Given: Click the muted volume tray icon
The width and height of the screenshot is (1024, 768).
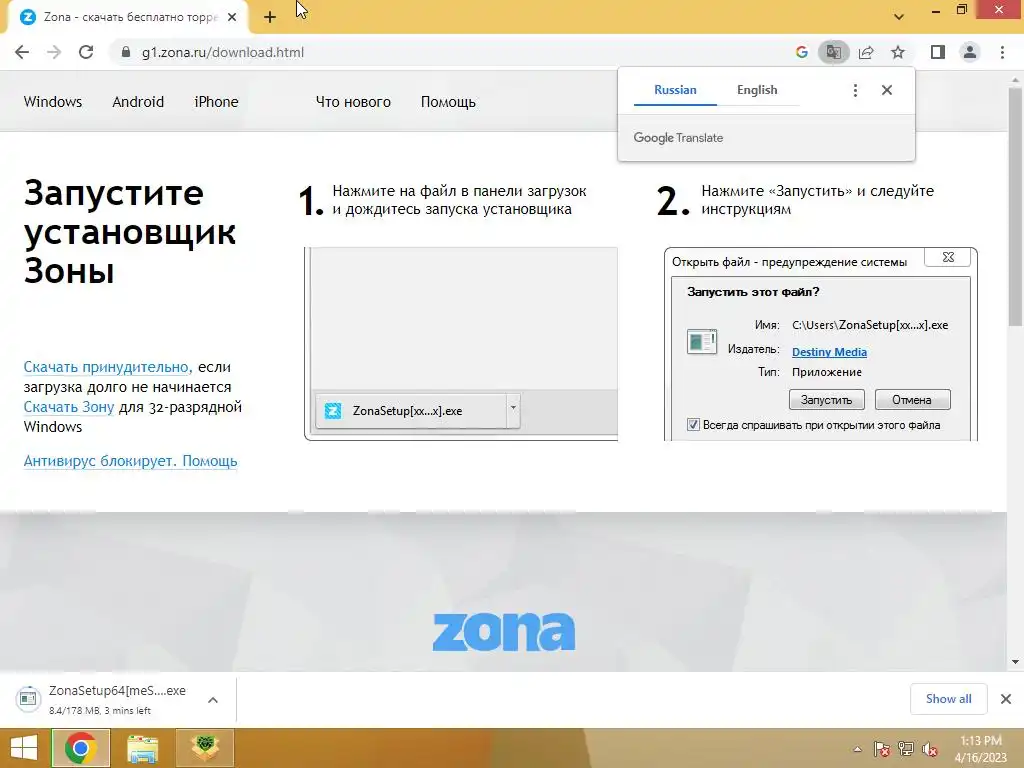Looking at the screenshot, I should tap(930, 749).
